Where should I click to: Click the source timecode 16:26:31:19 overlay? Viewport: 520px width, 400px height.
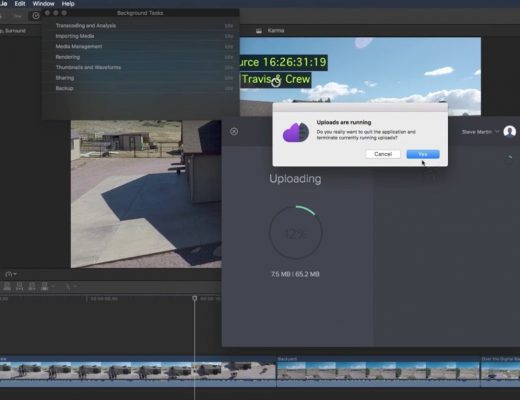coord(284,62)
